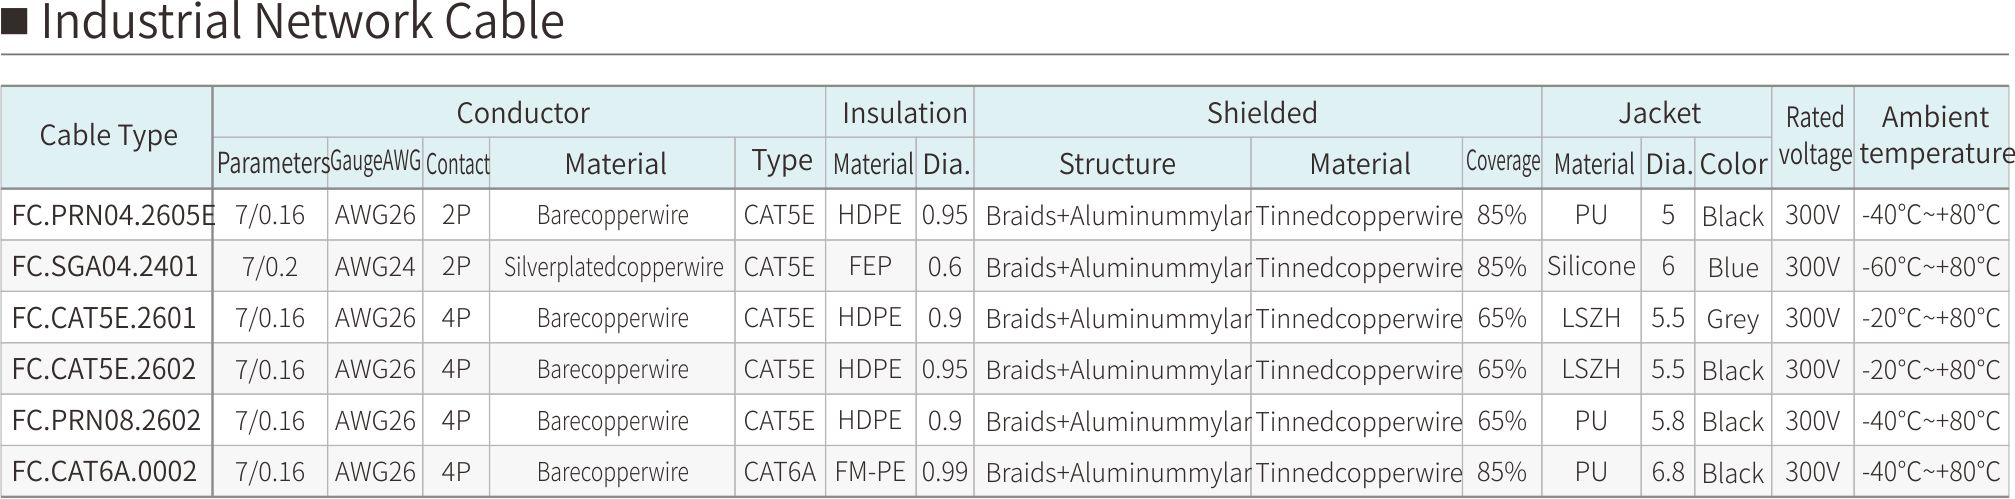Screen dimensions: 2015x499
Task: Select the Coverage sub-header
Action: (1502, 163)
